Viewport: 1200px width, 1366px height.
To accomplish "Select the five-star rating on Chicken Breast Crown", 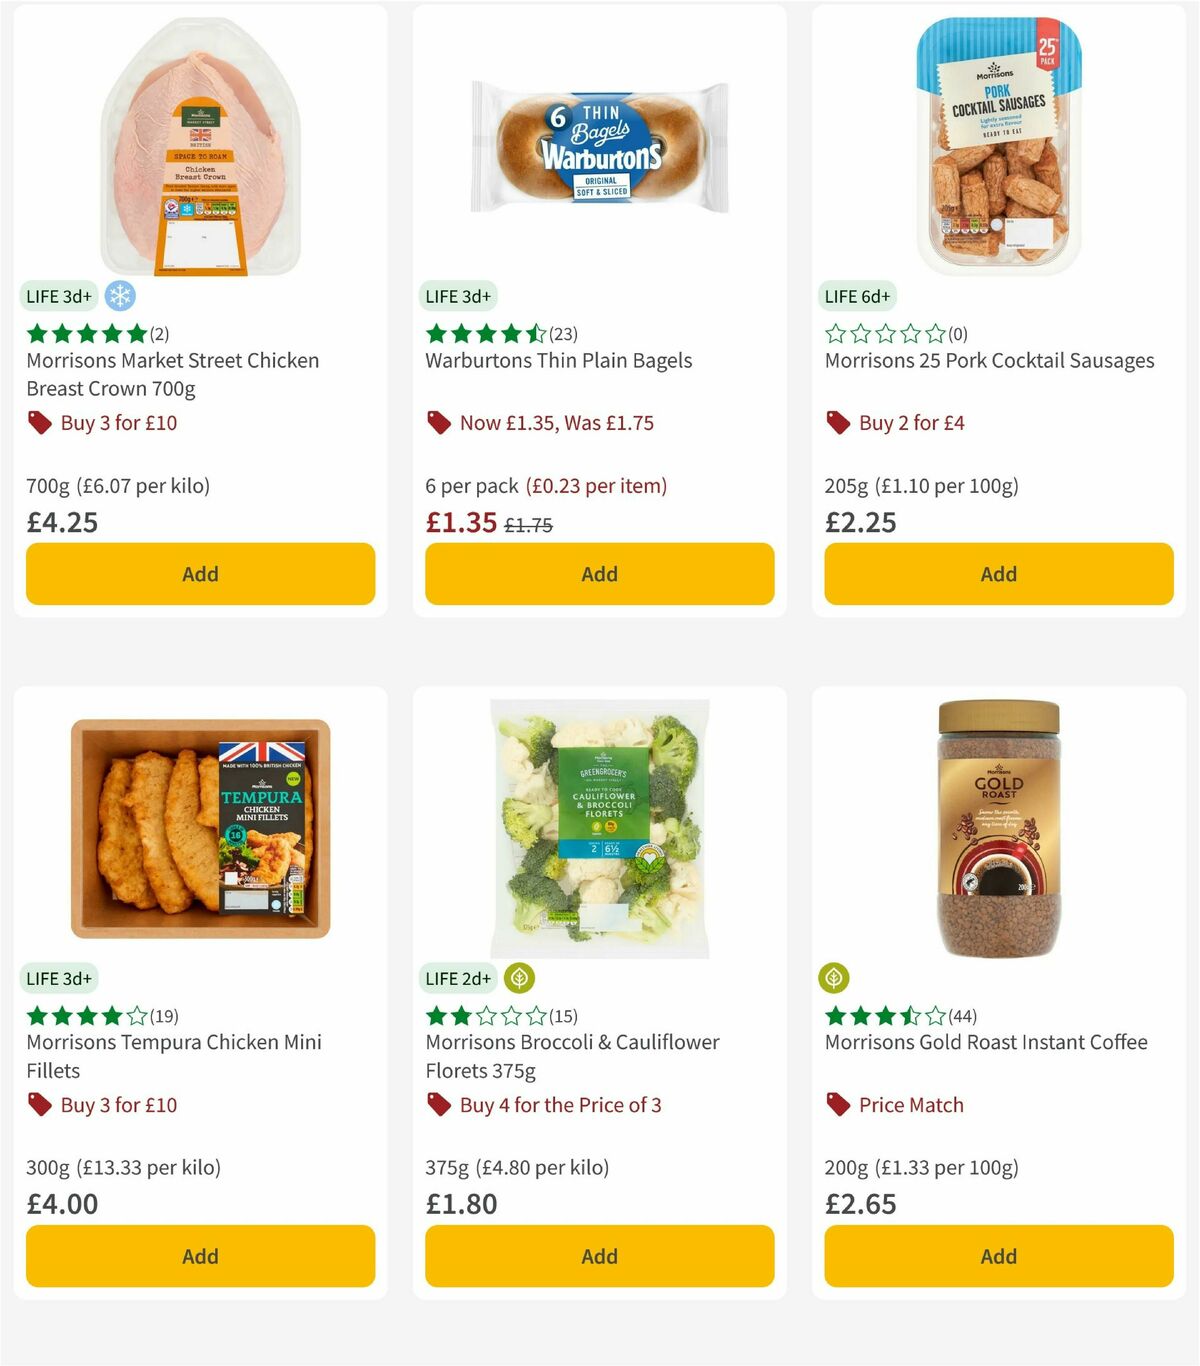I will click(x=85, y=333).
